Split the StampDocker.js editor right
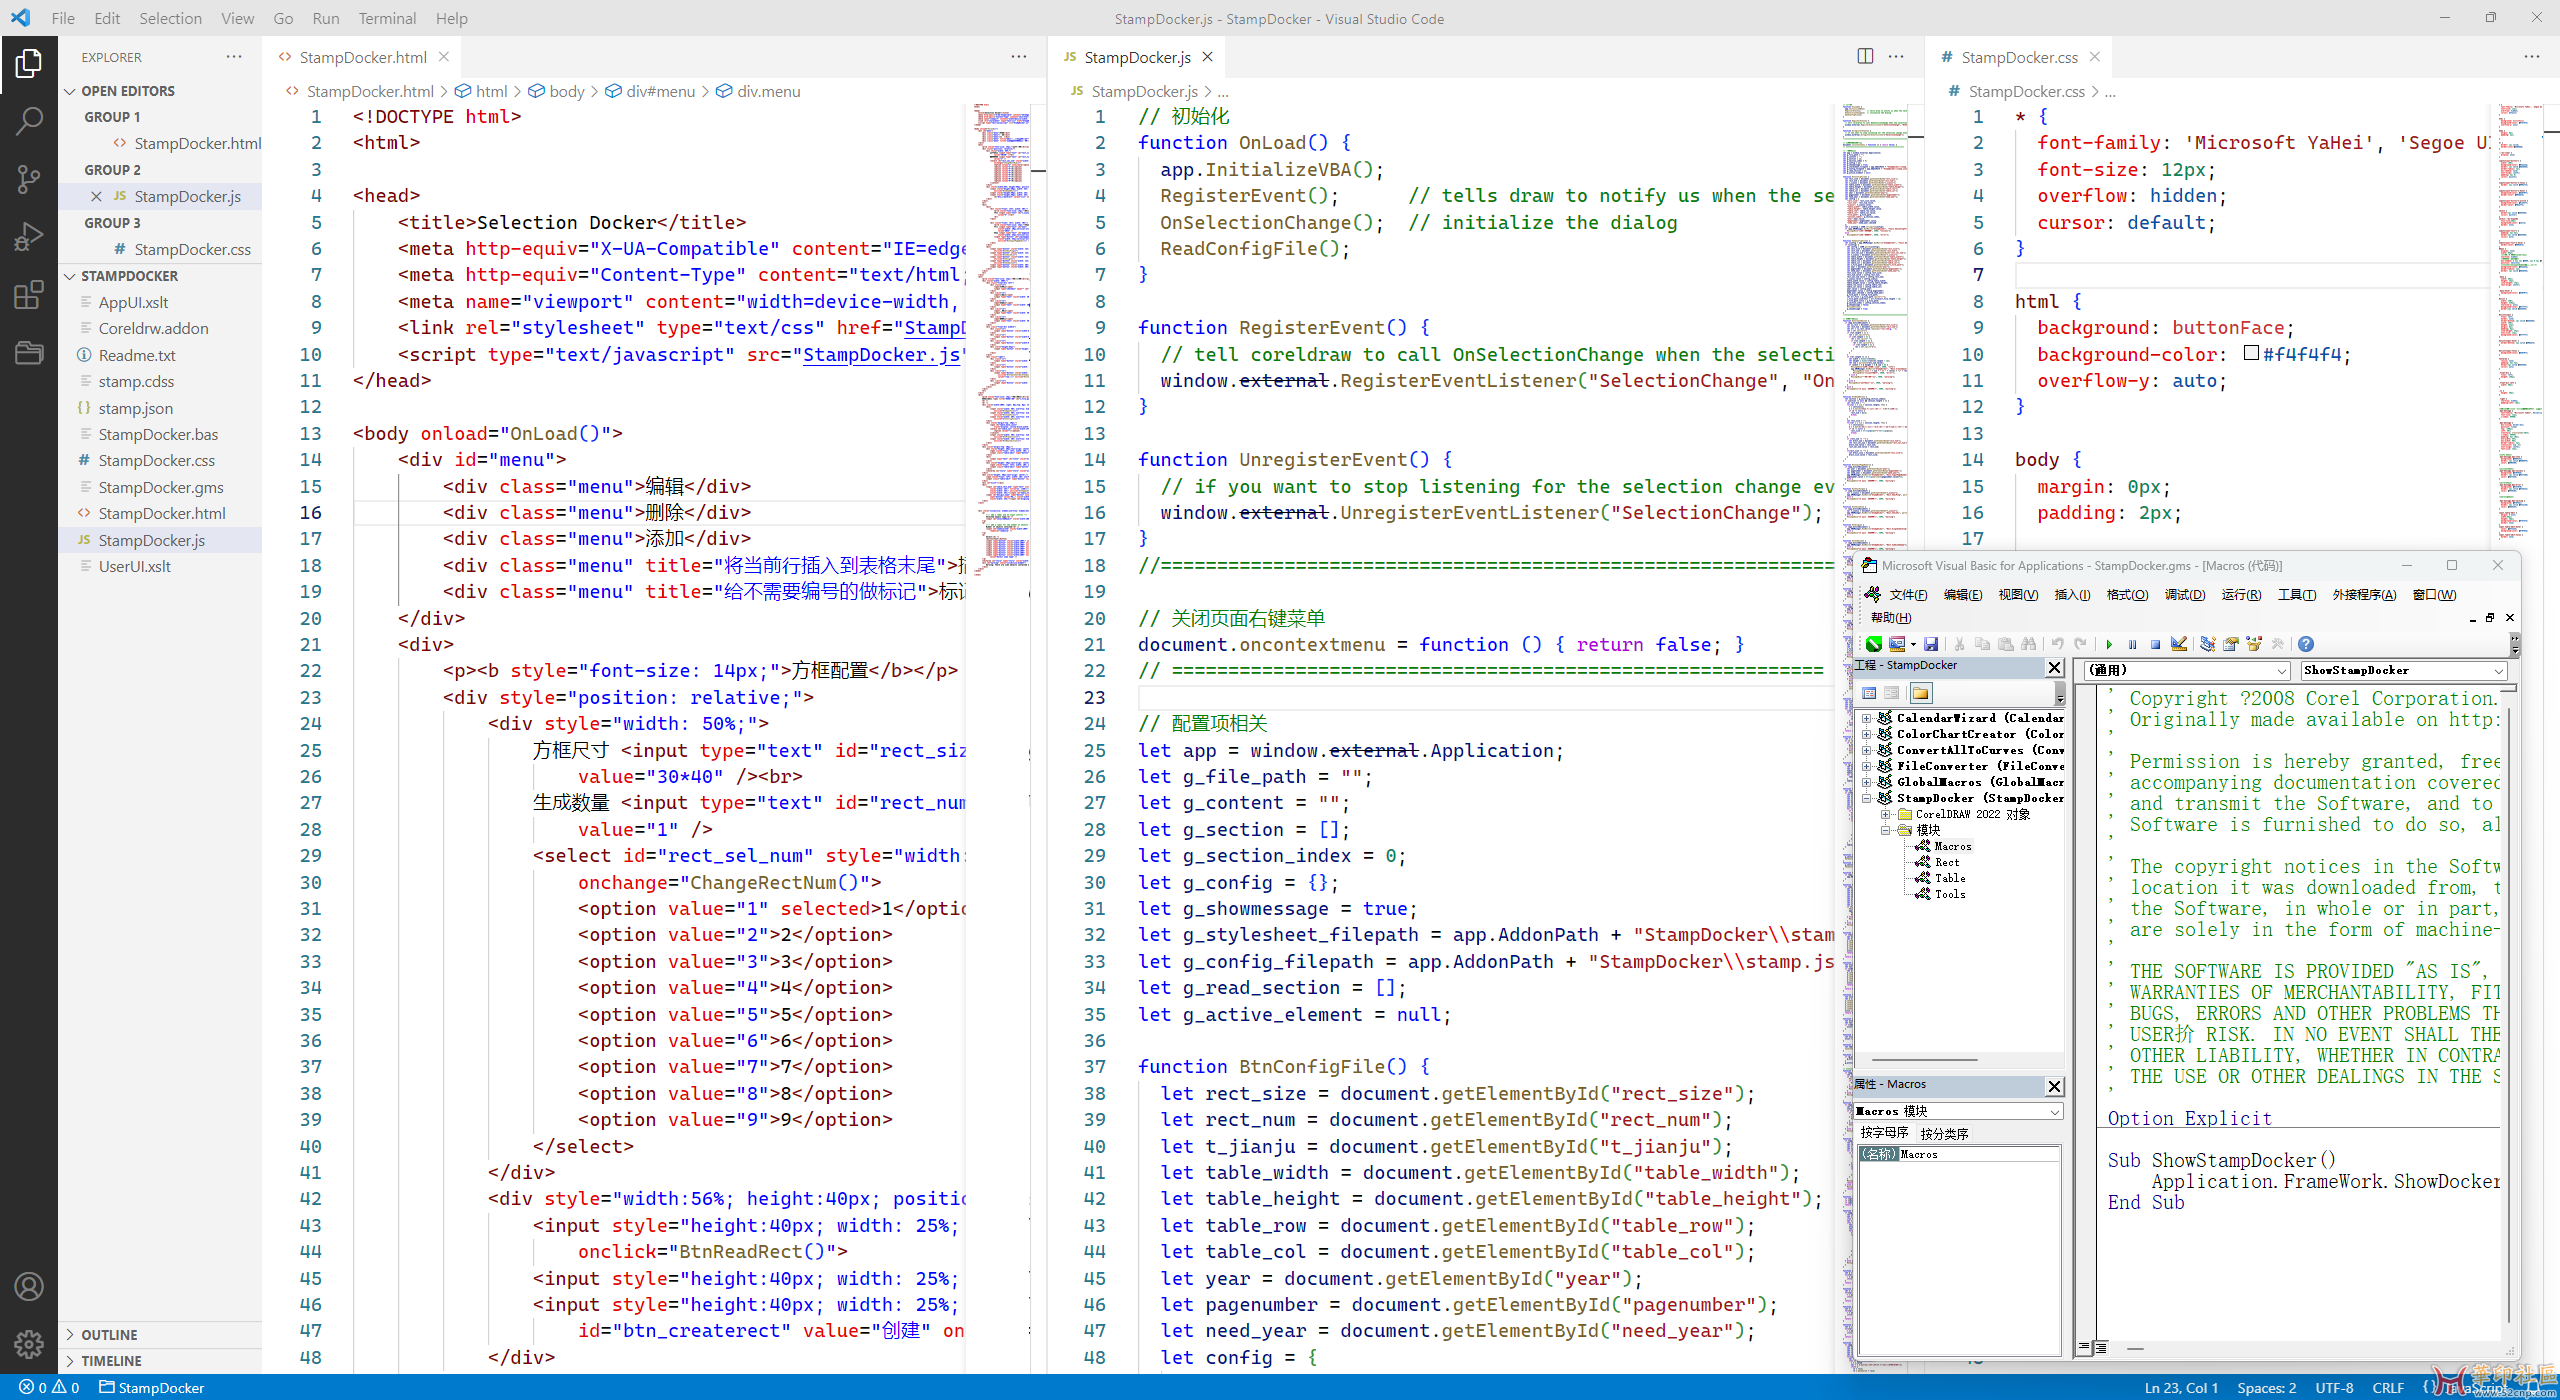Image resolution: width=2560 pixels, height=1400 pixels. pos(1865,57)
